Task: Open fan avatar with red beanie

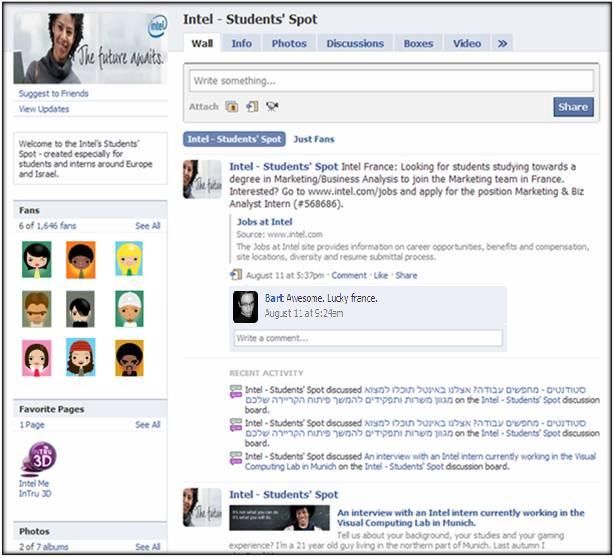Action: pyautogui.click(x=81, y=357)
